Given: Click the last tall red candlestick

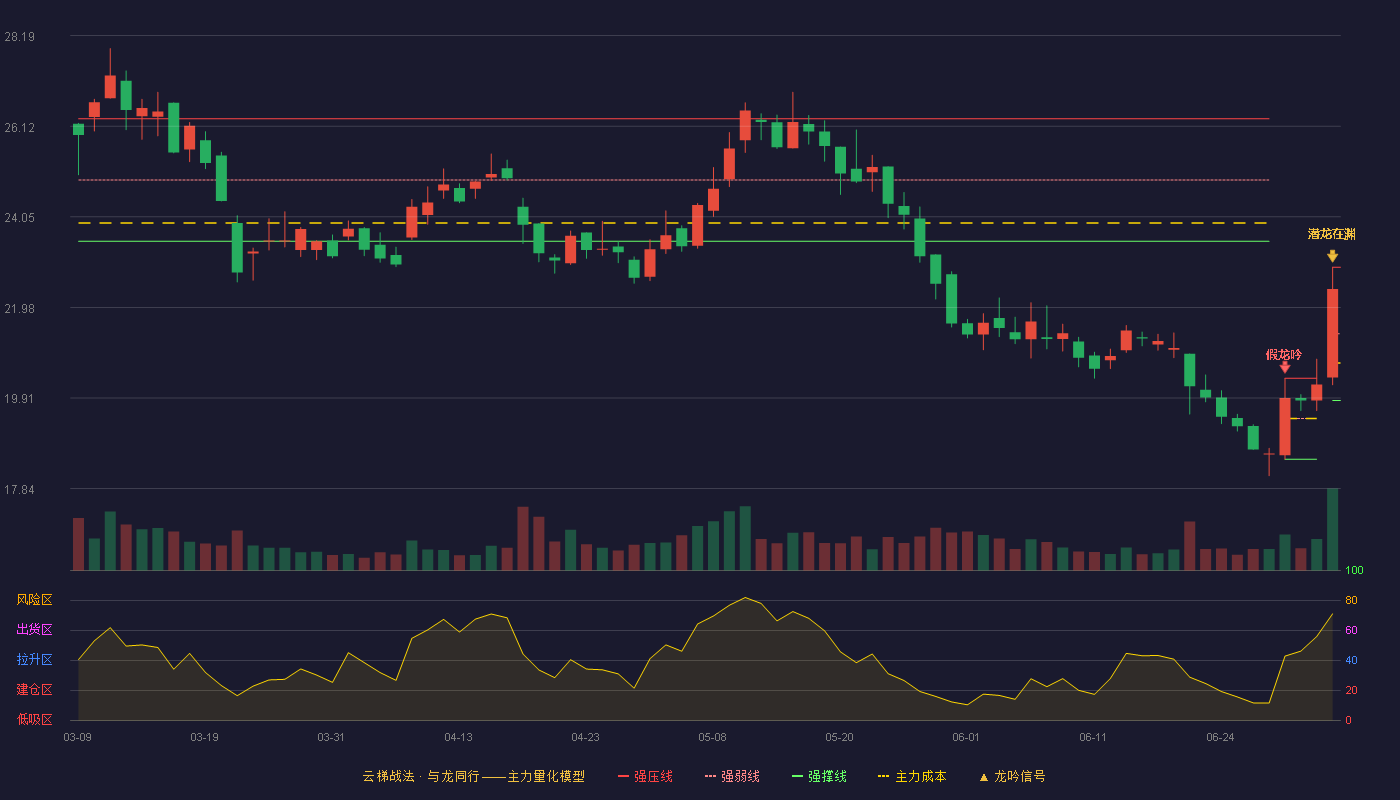Looking at the screenshot, I should pyautogui.click(x=1332, y=333).
